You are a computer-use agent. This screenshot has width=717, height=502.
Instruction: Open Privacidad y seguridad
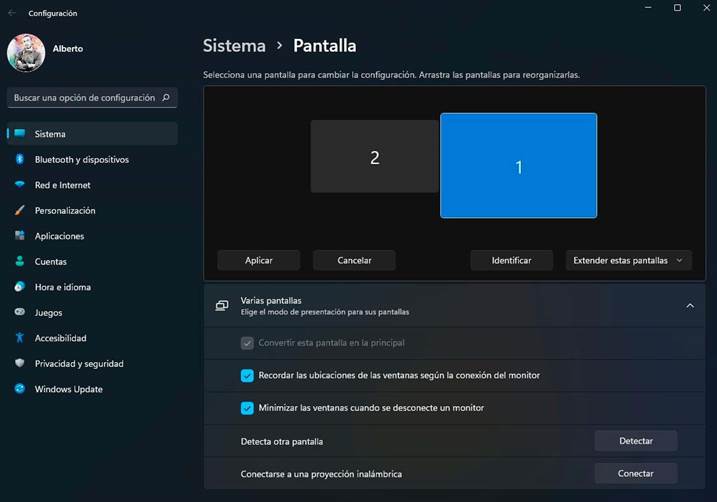point(92,363)
